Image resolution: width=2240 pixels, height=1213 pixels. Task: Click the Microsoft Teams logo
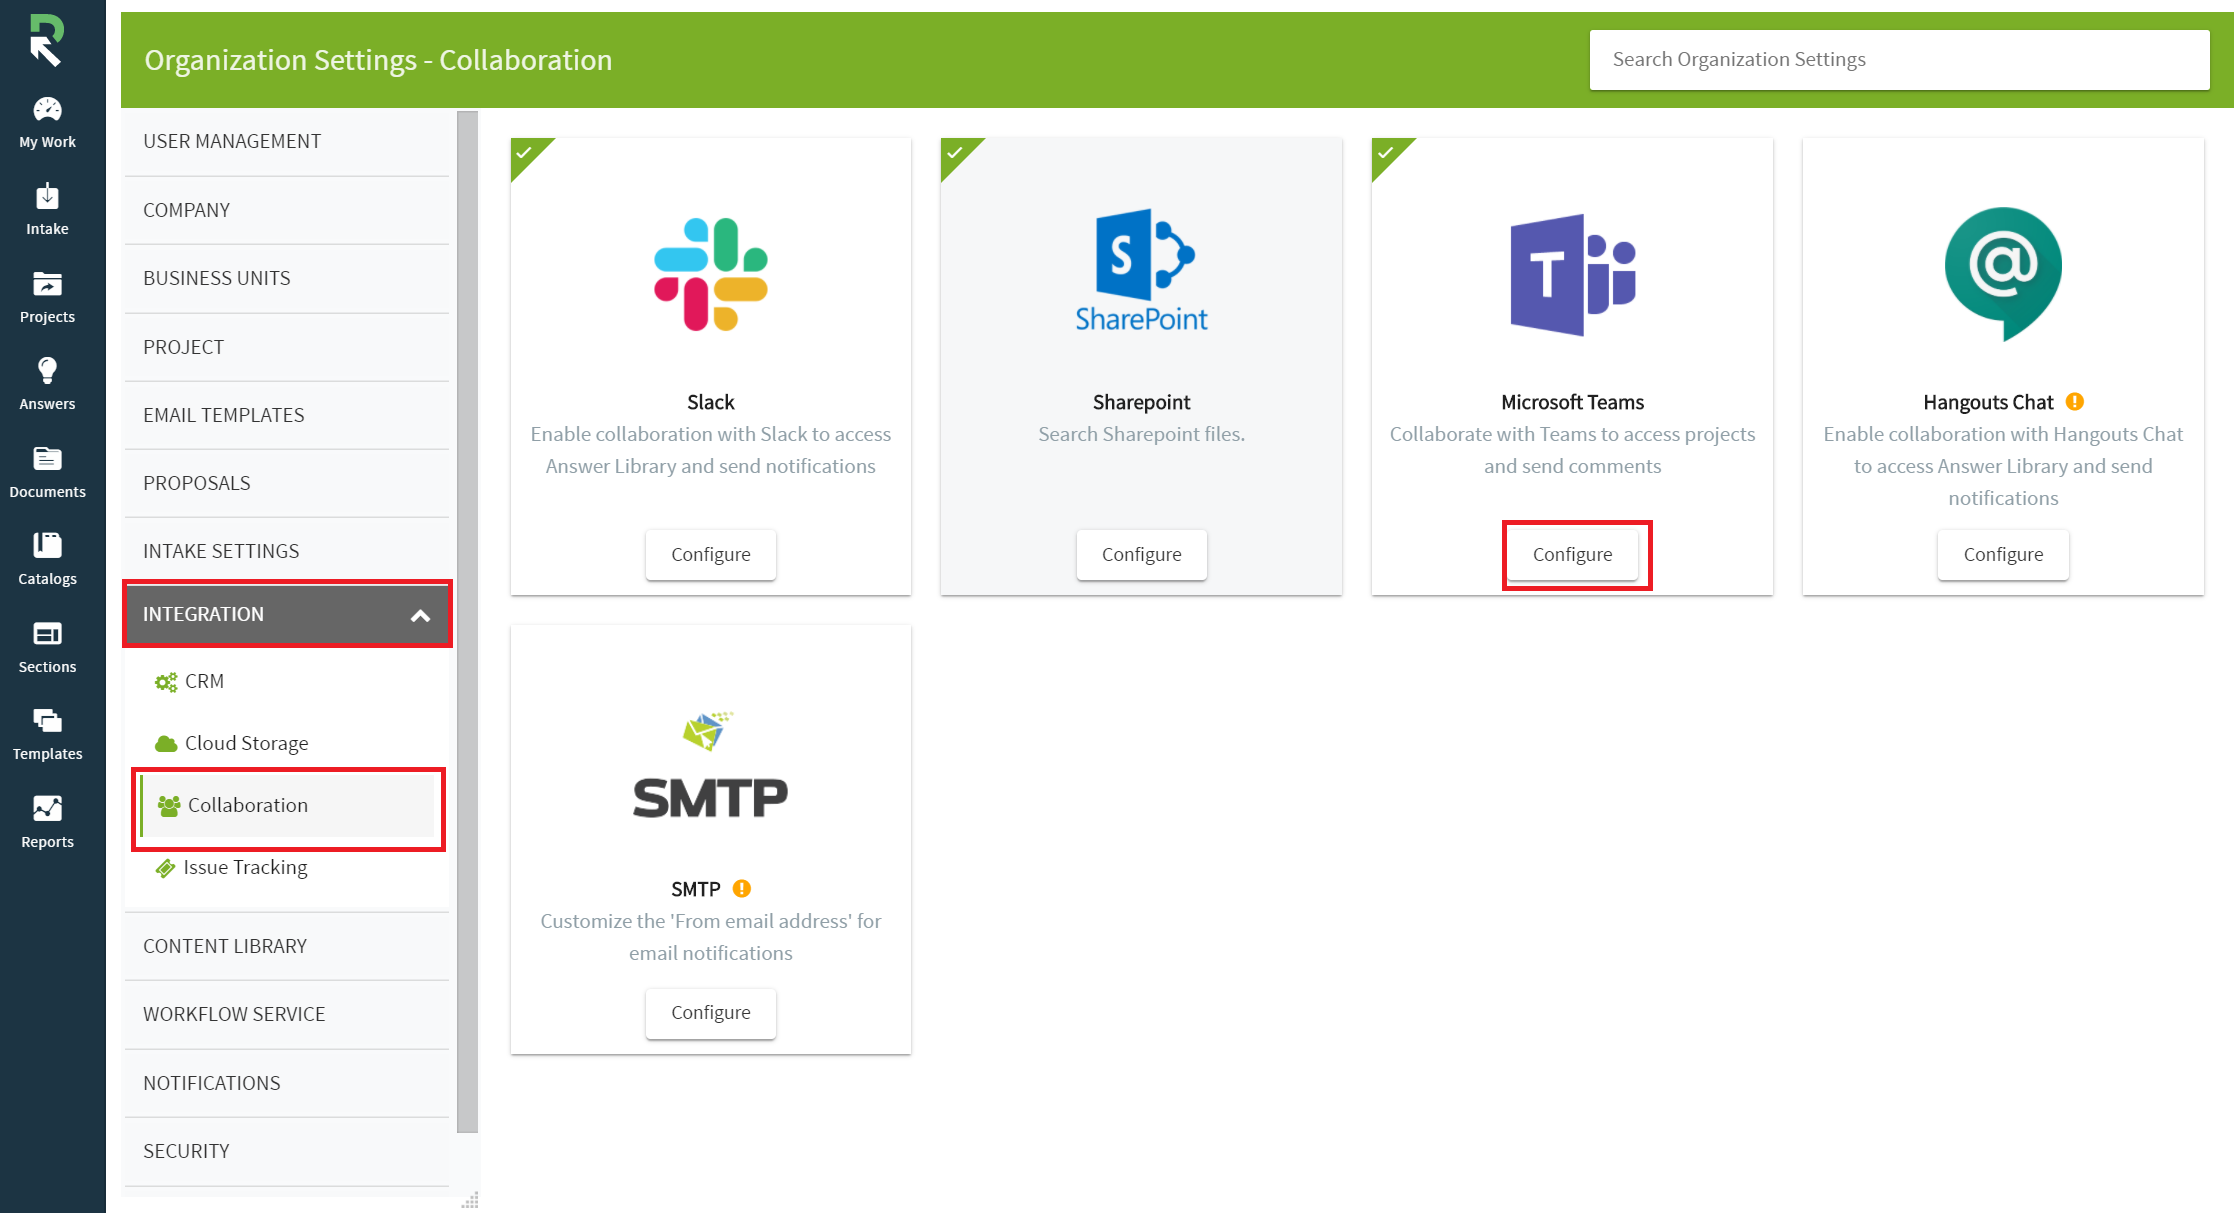click(x=1572, y=275)
